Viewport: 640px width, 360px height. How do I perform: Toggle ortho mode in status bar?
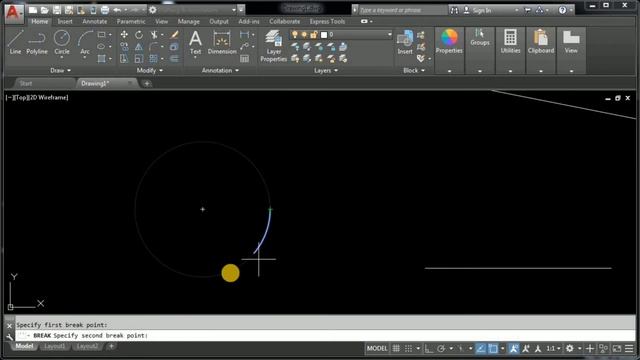coord(428,348)
